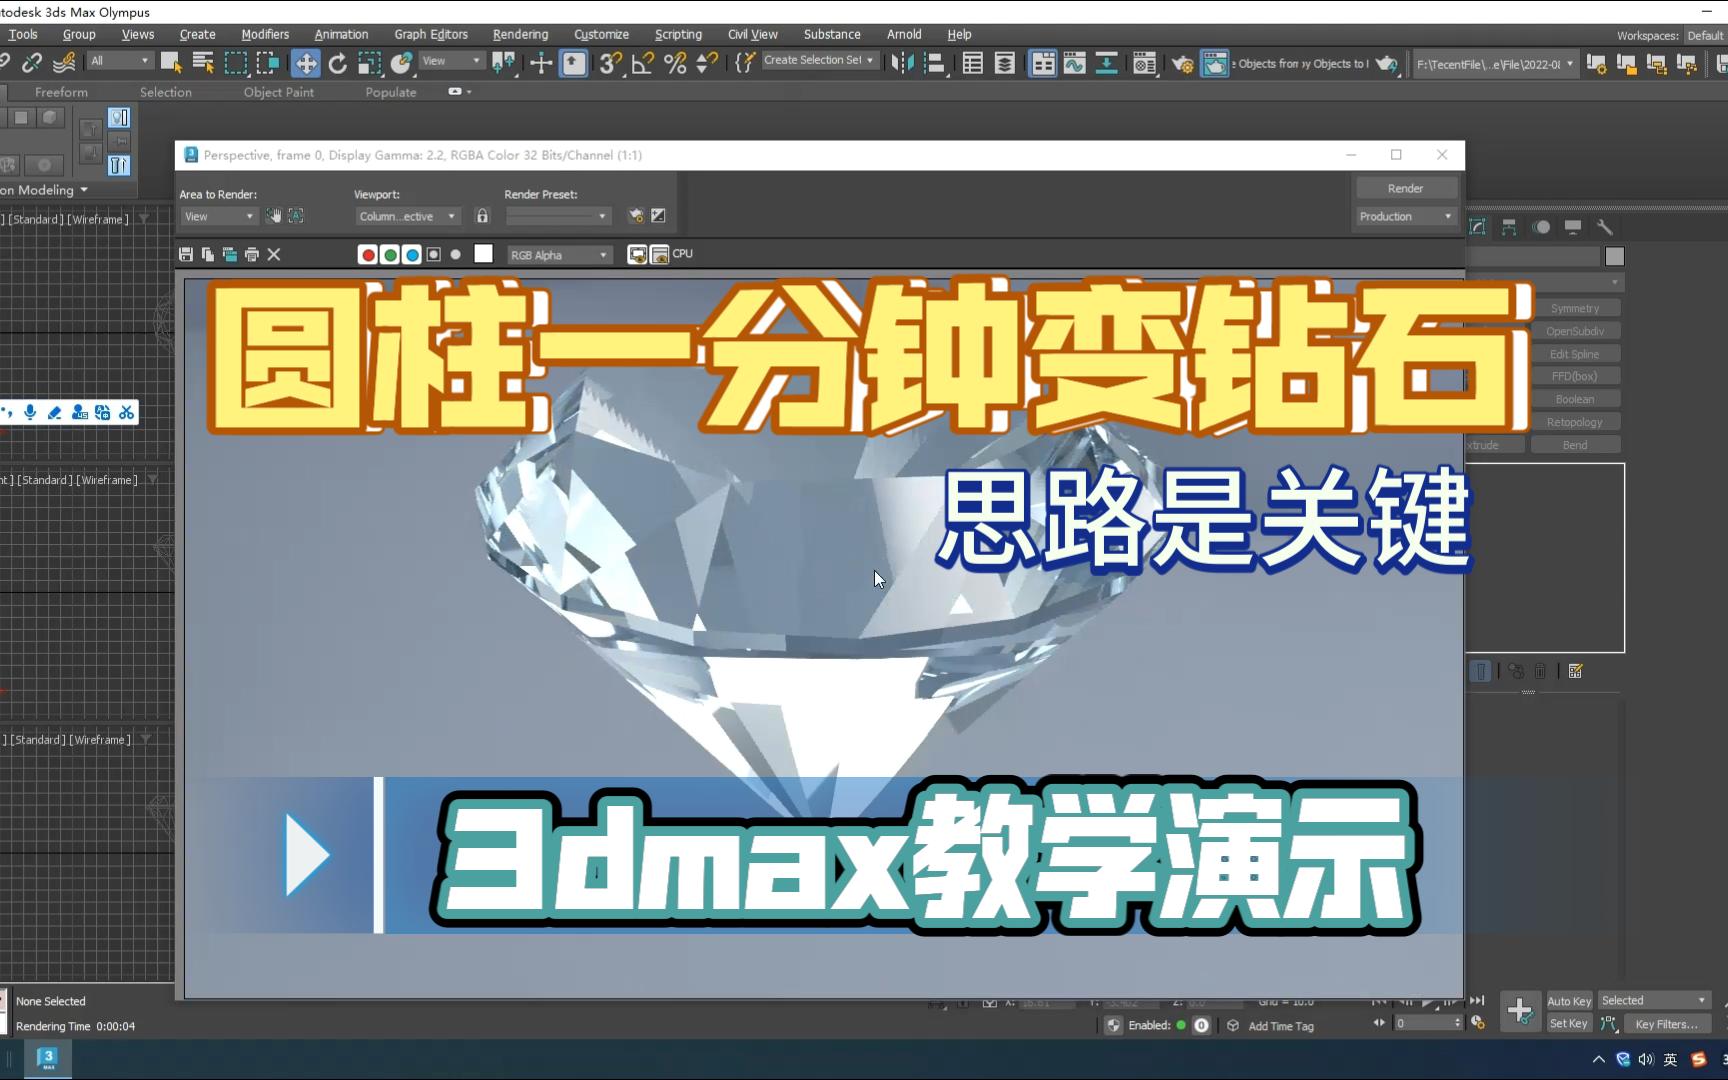Viewport: 1728px width, 1080px height.
Task: Click the Auto Key button
Action: (x=1569, y=1001)
